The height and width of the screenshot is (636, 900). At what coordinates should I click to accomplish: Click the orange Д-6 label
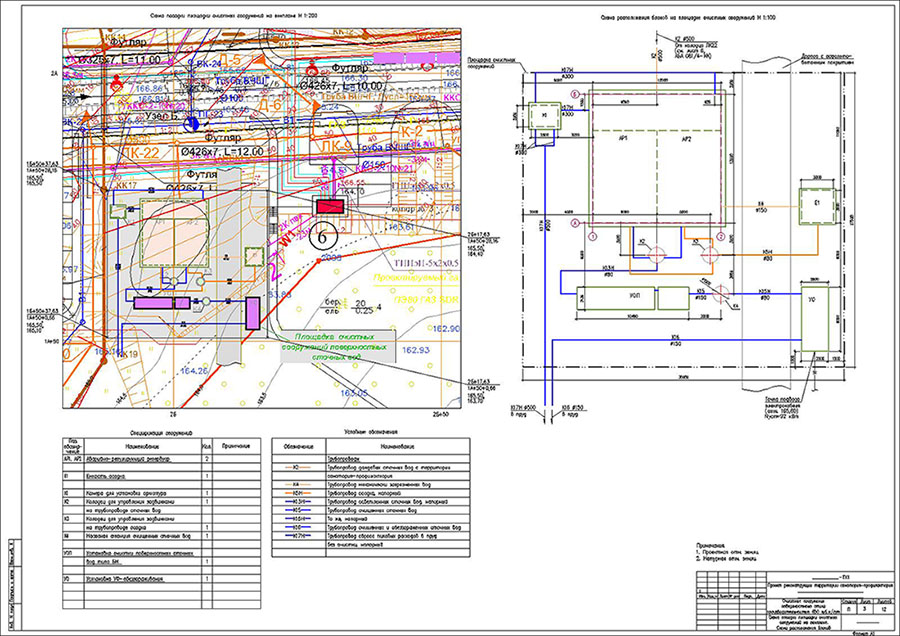tap(270, 106)
